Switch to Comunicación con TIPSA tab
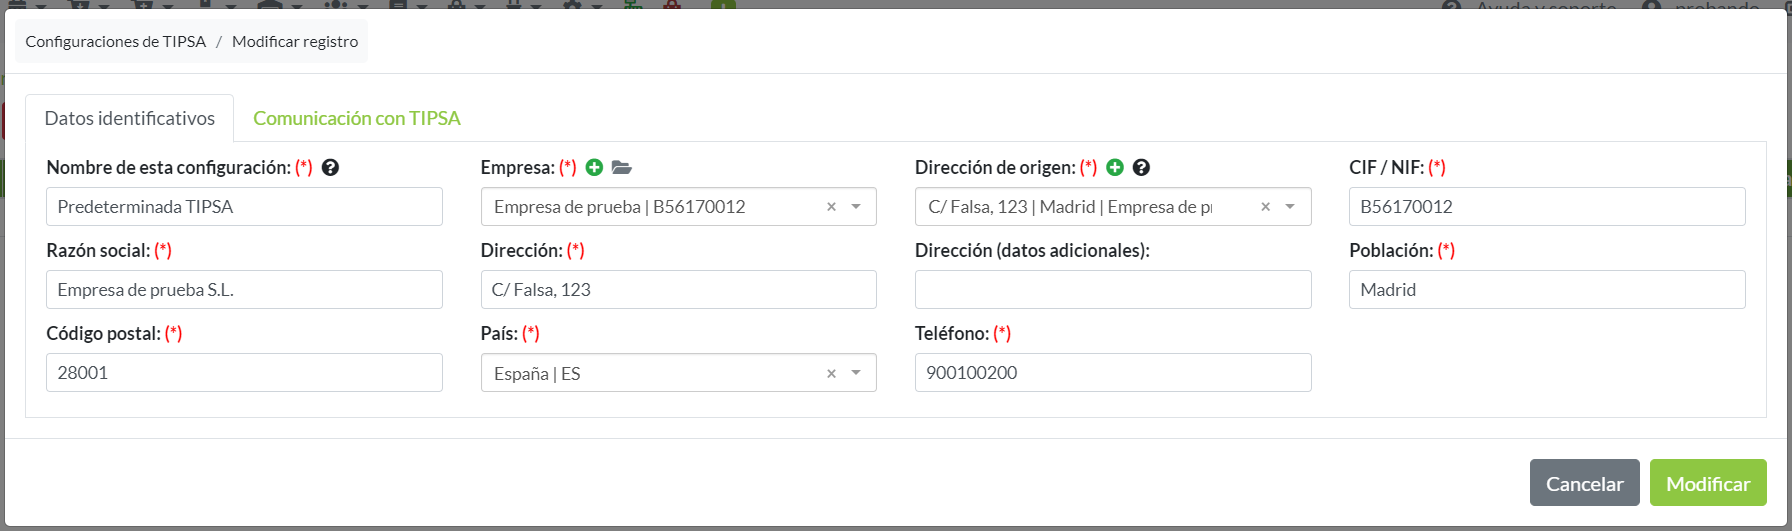 (x=357, y=118)
